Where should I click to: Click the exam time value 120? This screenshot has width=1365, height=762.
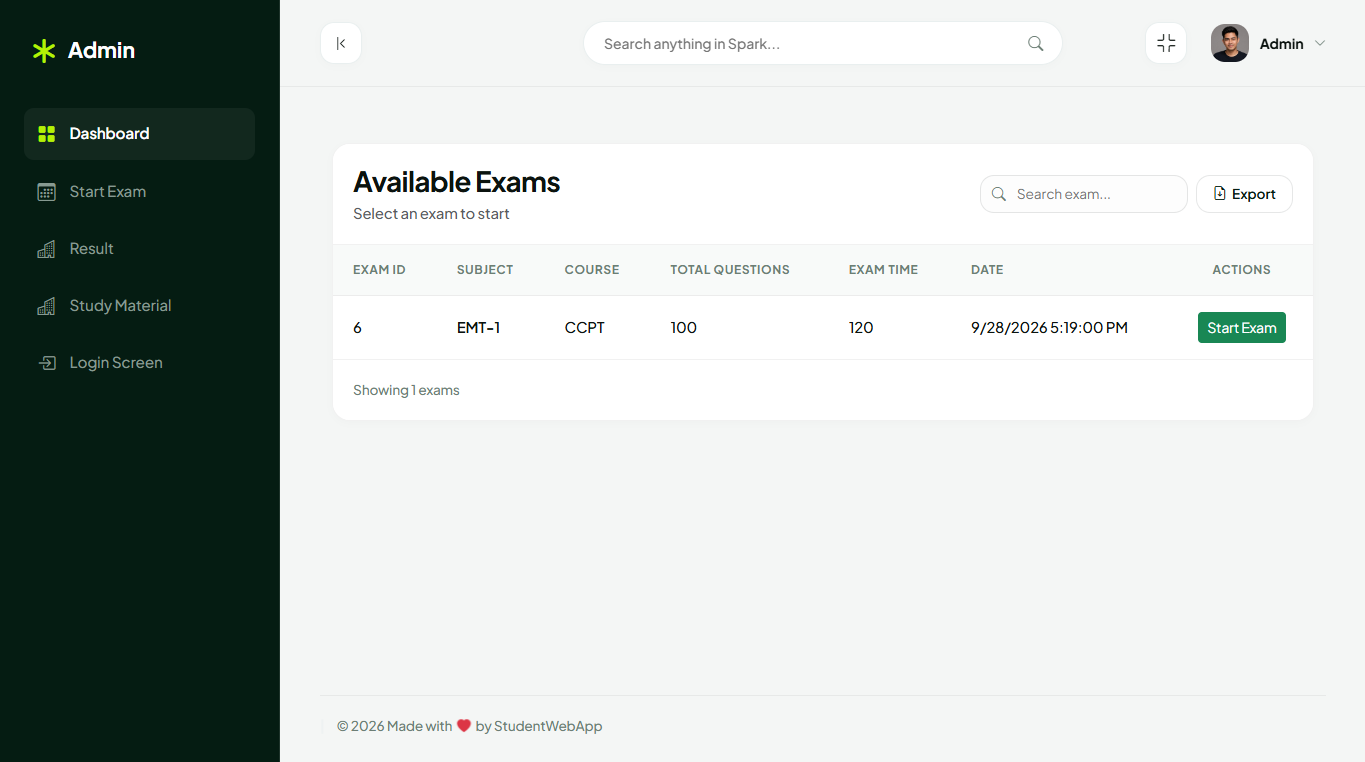click(861, 328)
